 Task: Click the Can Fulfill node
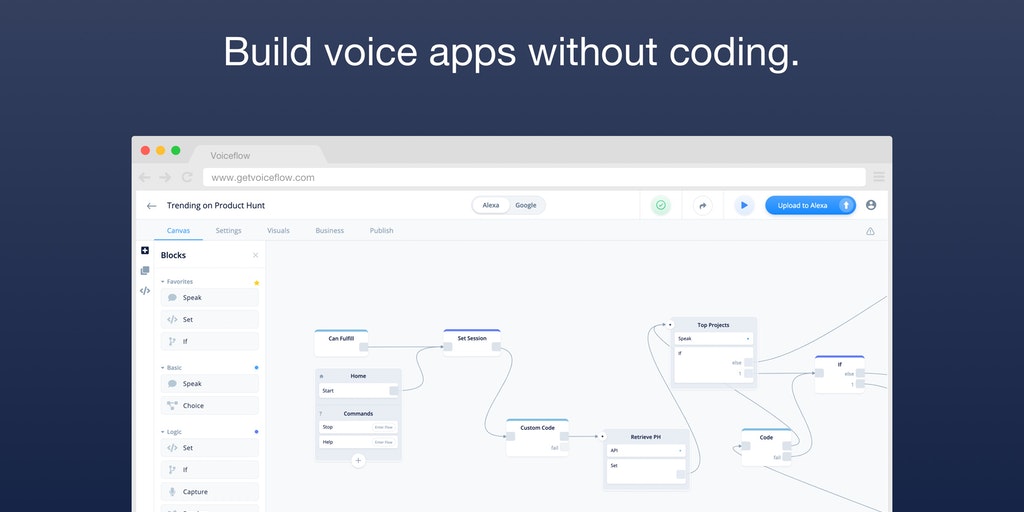tap(341, 343)
